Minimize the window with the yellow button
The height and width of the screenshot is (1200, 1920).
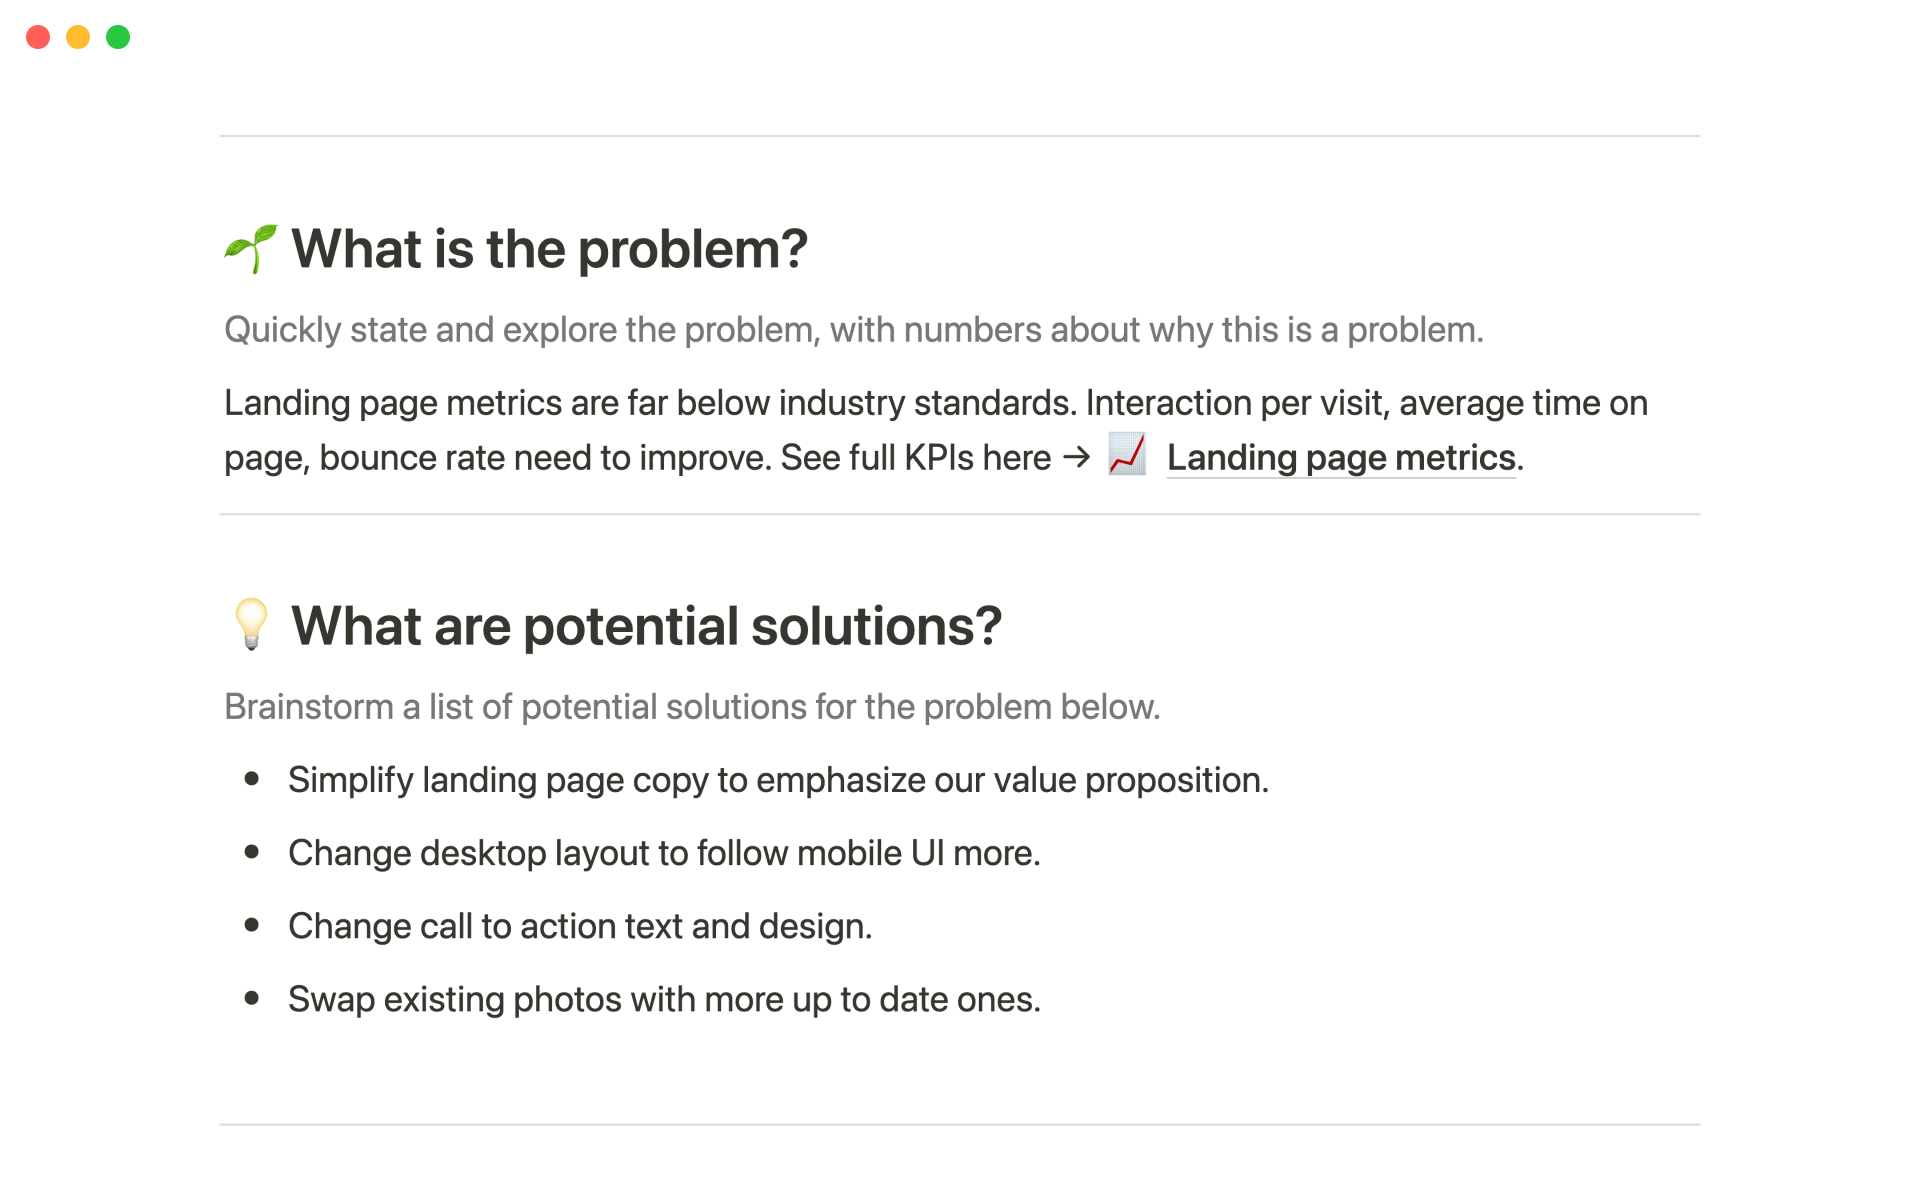pyautogui.click(x=78, y=37)
